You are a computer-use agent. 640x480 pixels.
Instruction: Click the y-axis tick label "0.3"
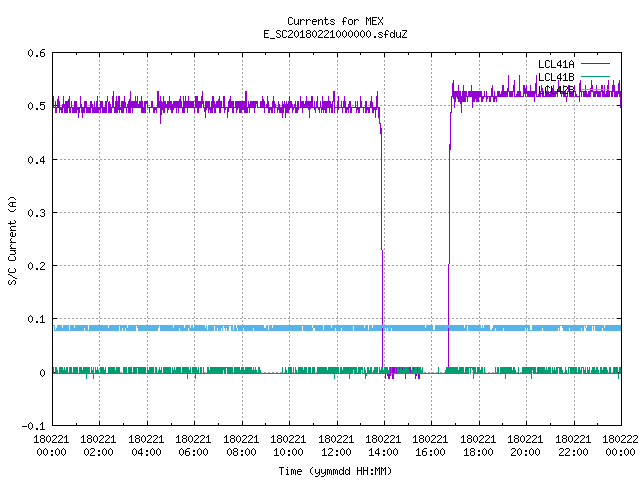36,213
